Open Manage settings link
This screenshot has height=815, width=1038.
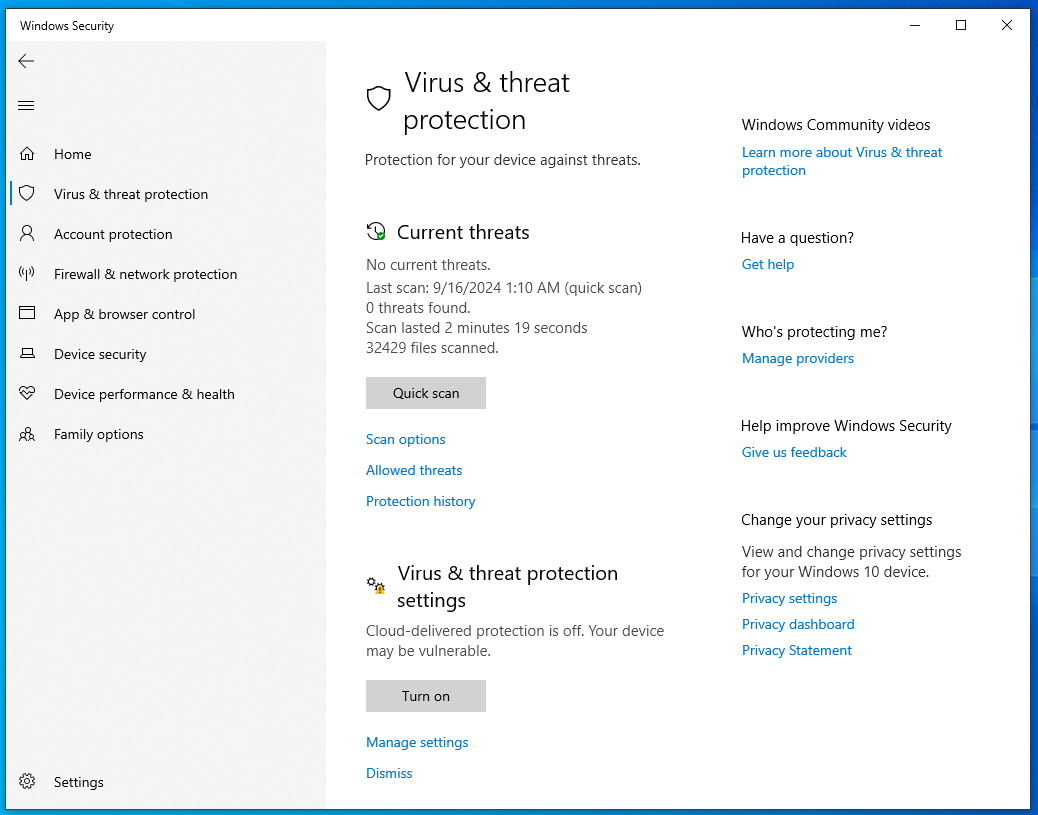click(x=417, y=742)
